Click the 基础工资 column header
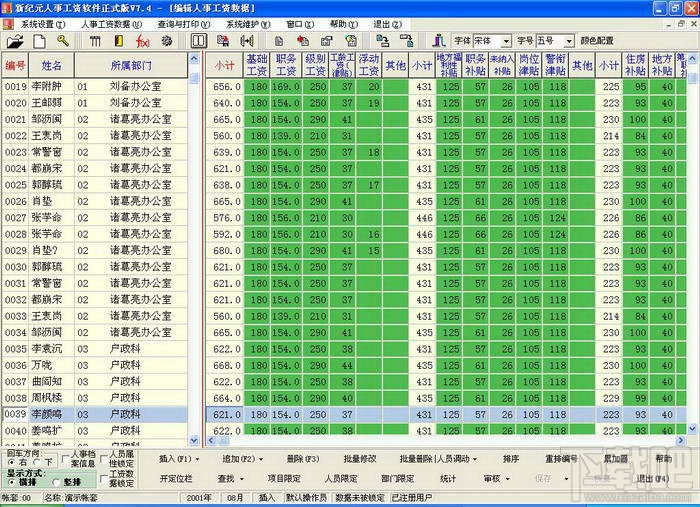The width and height of the screenshot is (700, 507). pos(257,65)
